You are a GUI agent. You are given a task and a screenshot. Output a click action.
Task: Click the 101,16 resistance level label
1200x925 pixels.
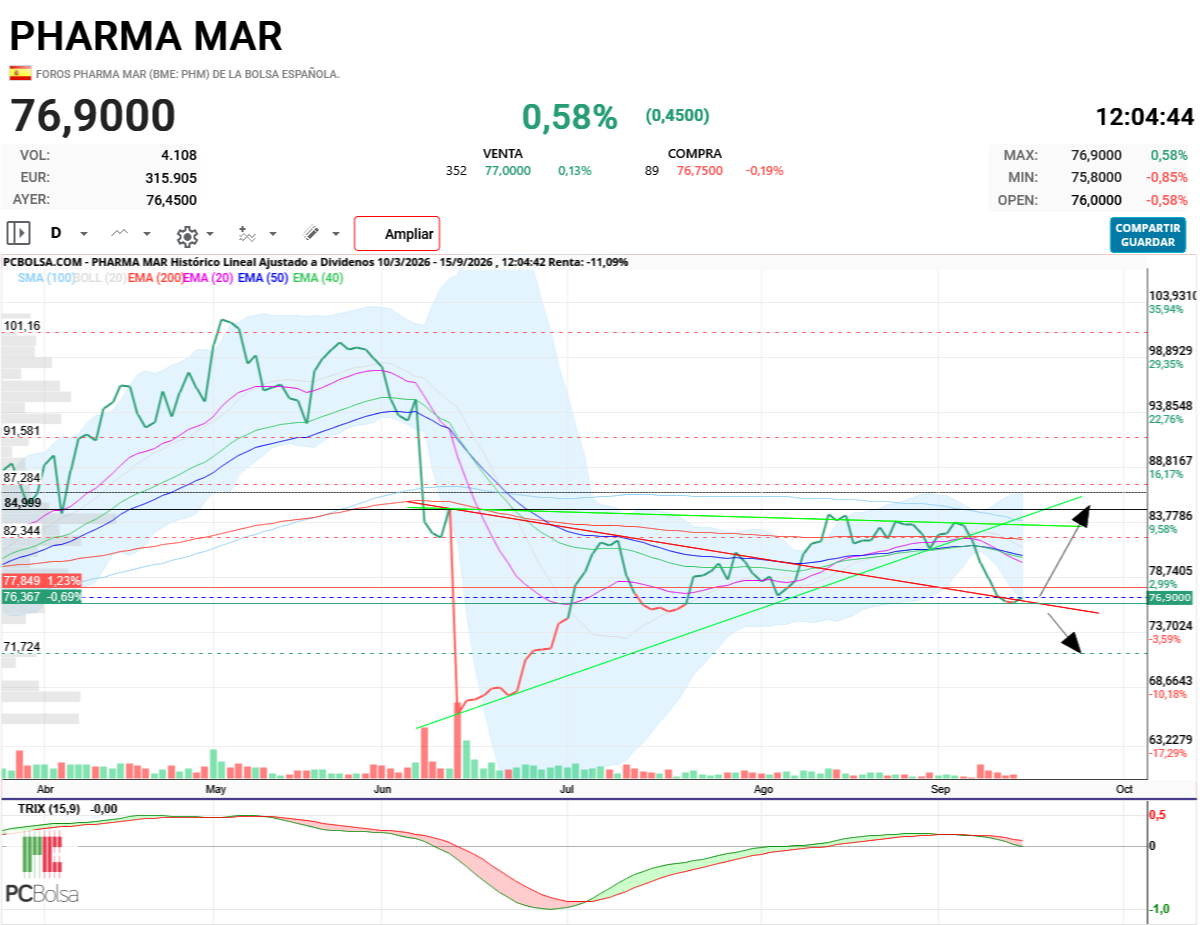pos(21,326)
